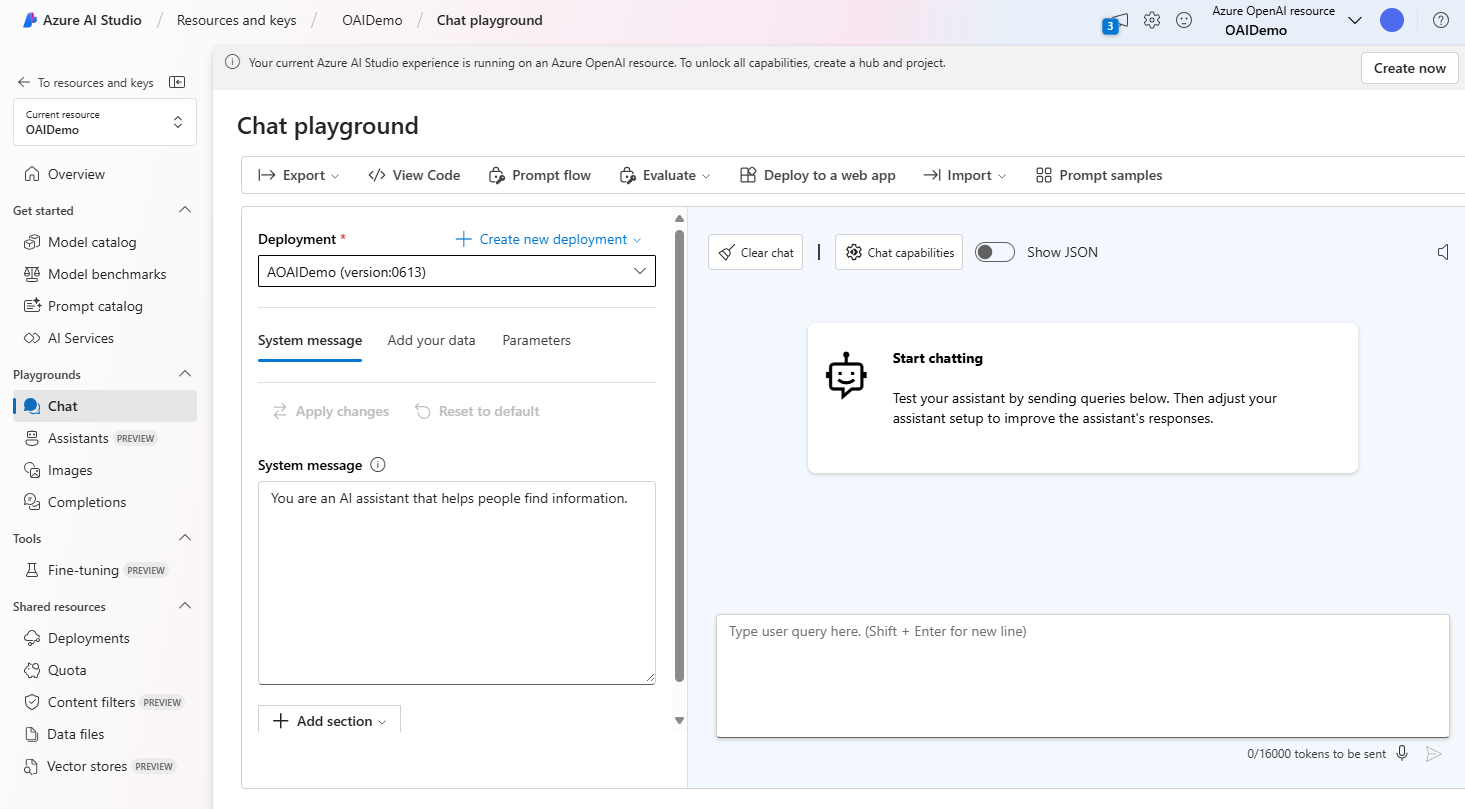Click the speaker icon in chat panel

click(1443, 252)
